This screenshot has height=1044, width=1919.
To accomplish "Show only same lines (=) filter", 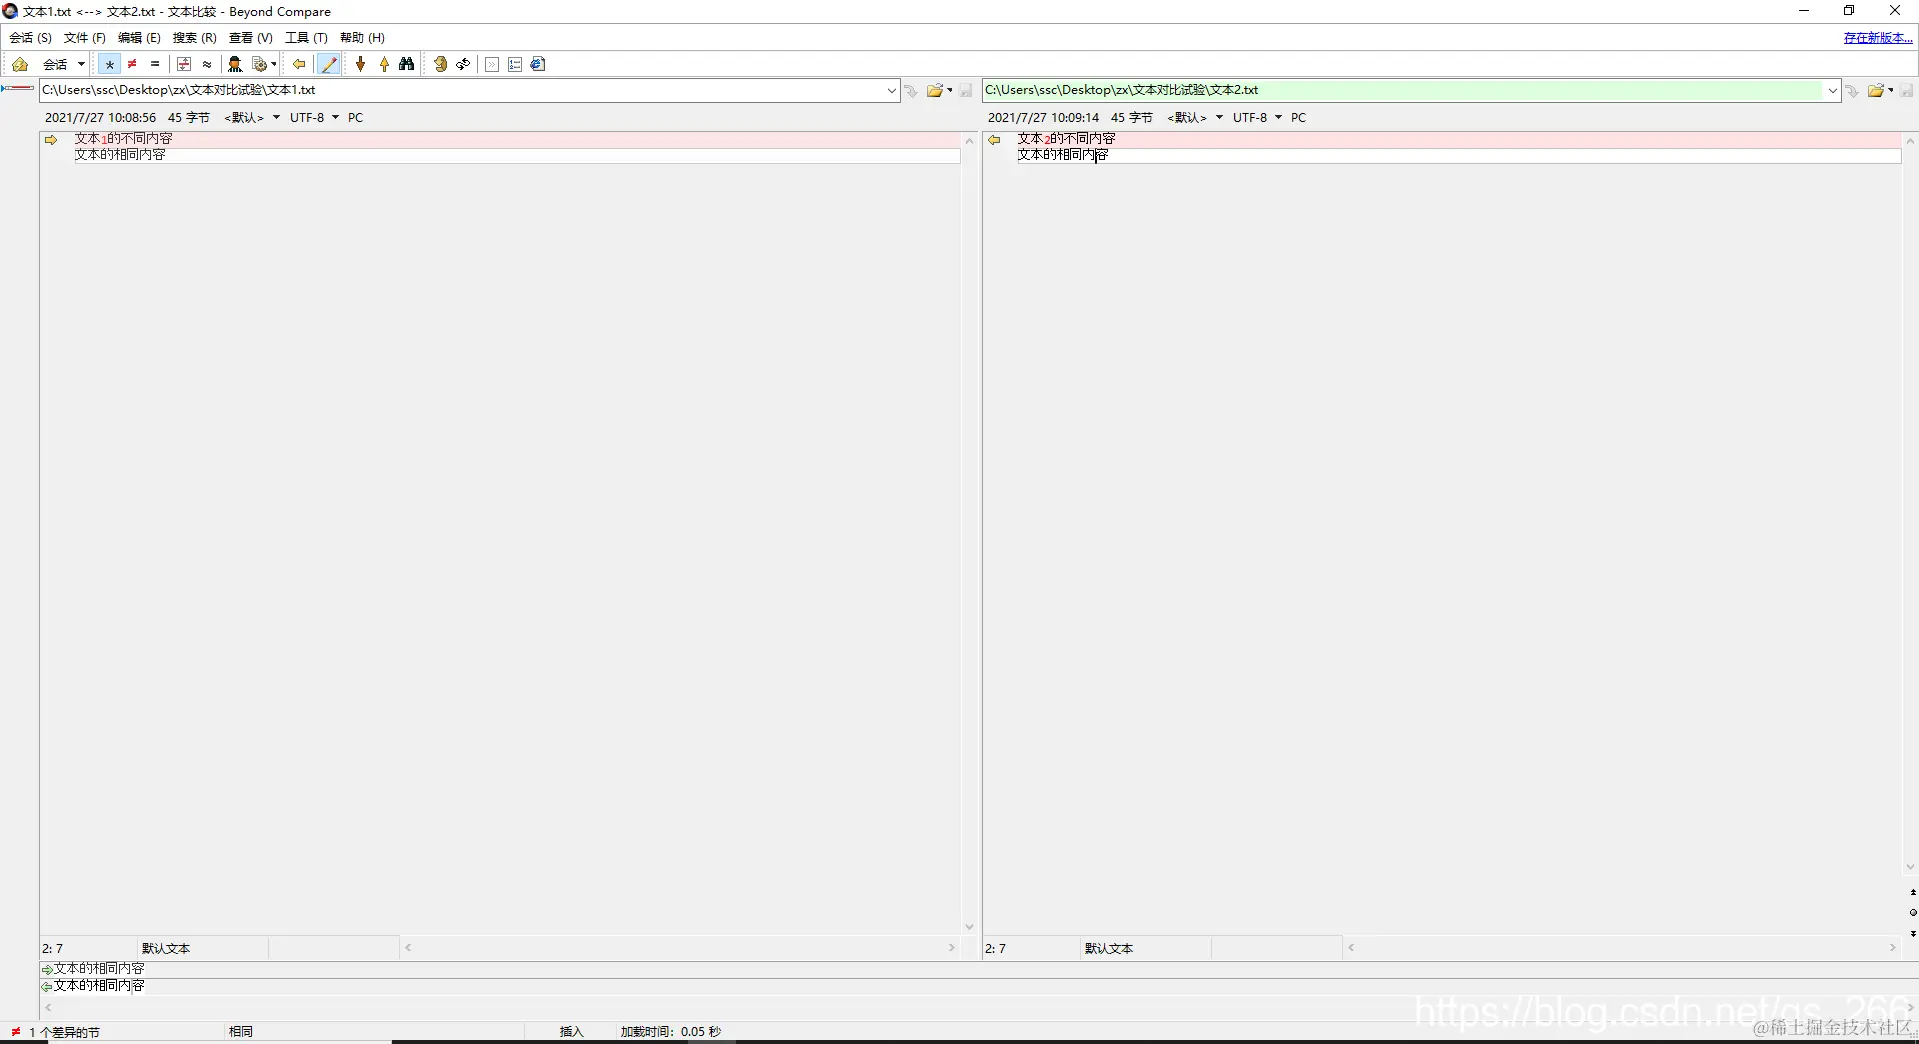I will (x=155, y=64).
